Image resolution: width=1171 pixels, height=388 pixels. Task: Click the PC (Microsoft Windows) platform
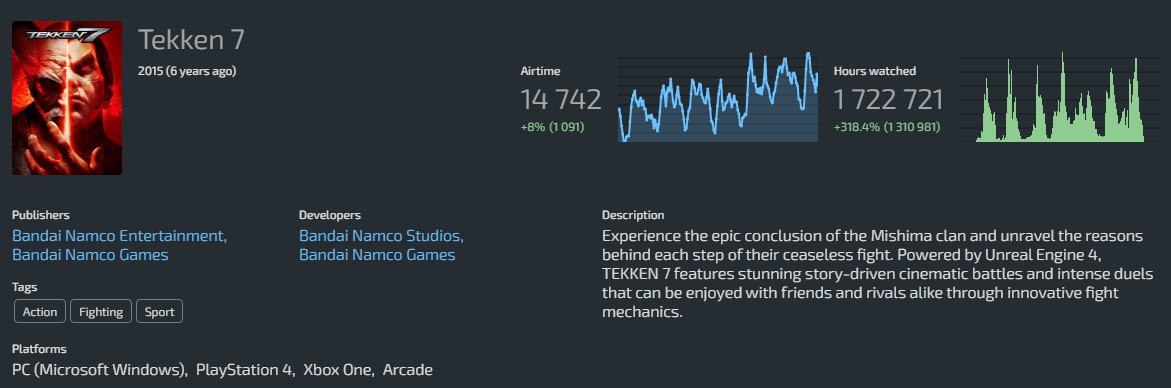coord(99,369)
